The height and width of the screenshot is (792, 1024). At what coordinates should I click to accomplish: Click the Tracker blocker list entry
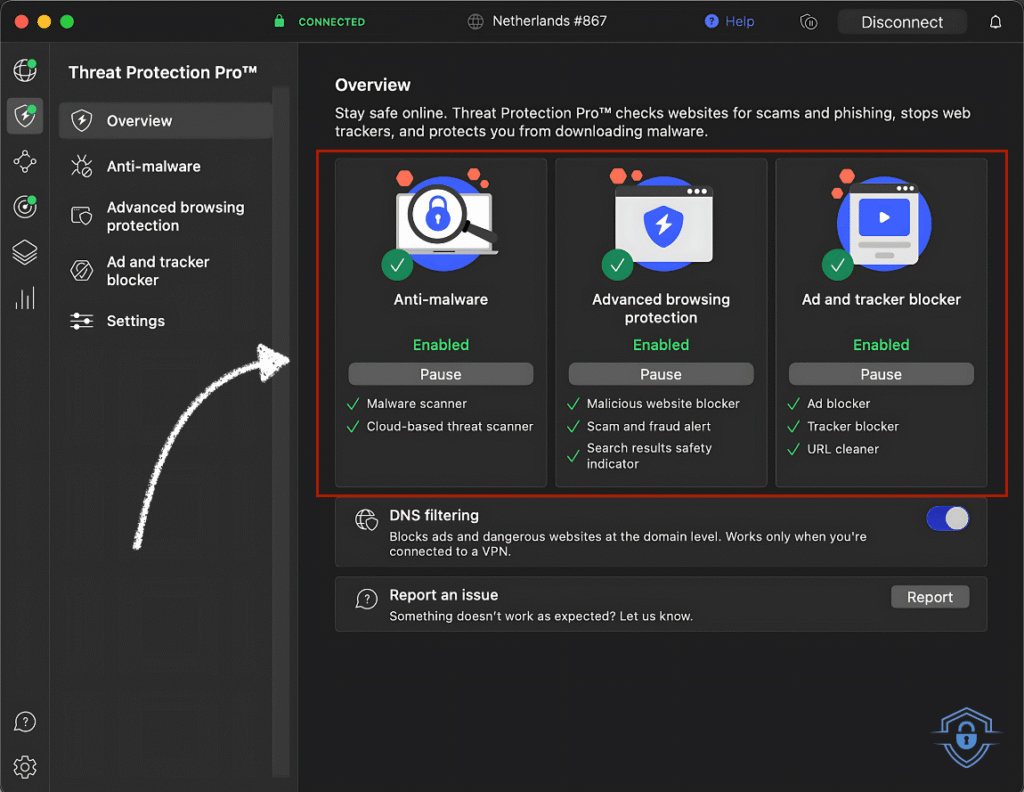(x=853, y=426)
